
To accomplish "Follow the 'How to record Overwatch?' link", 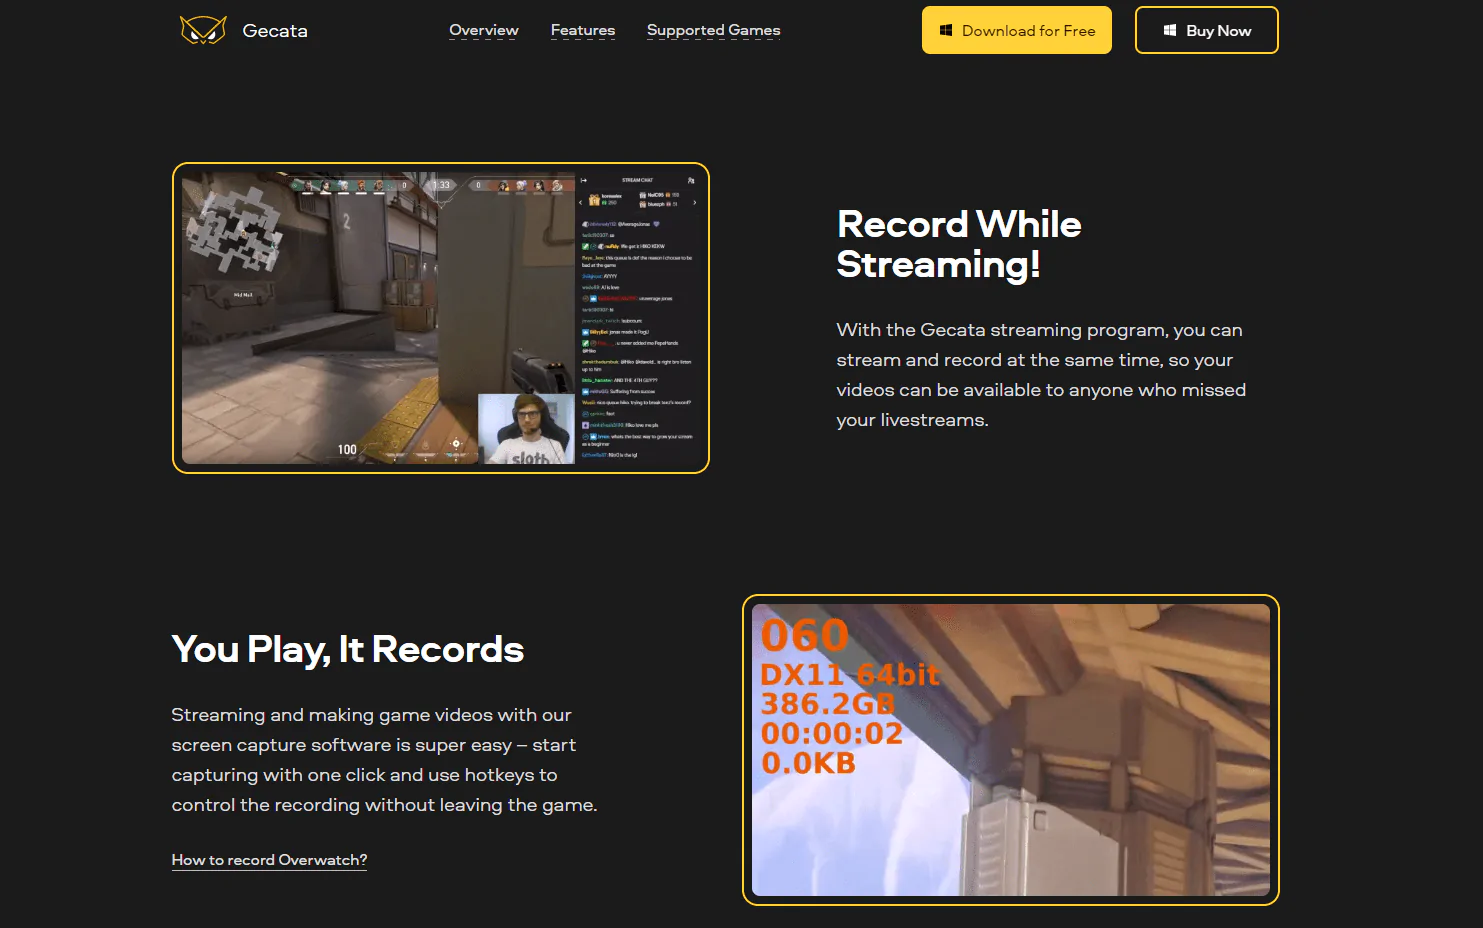I will (269, 860).
